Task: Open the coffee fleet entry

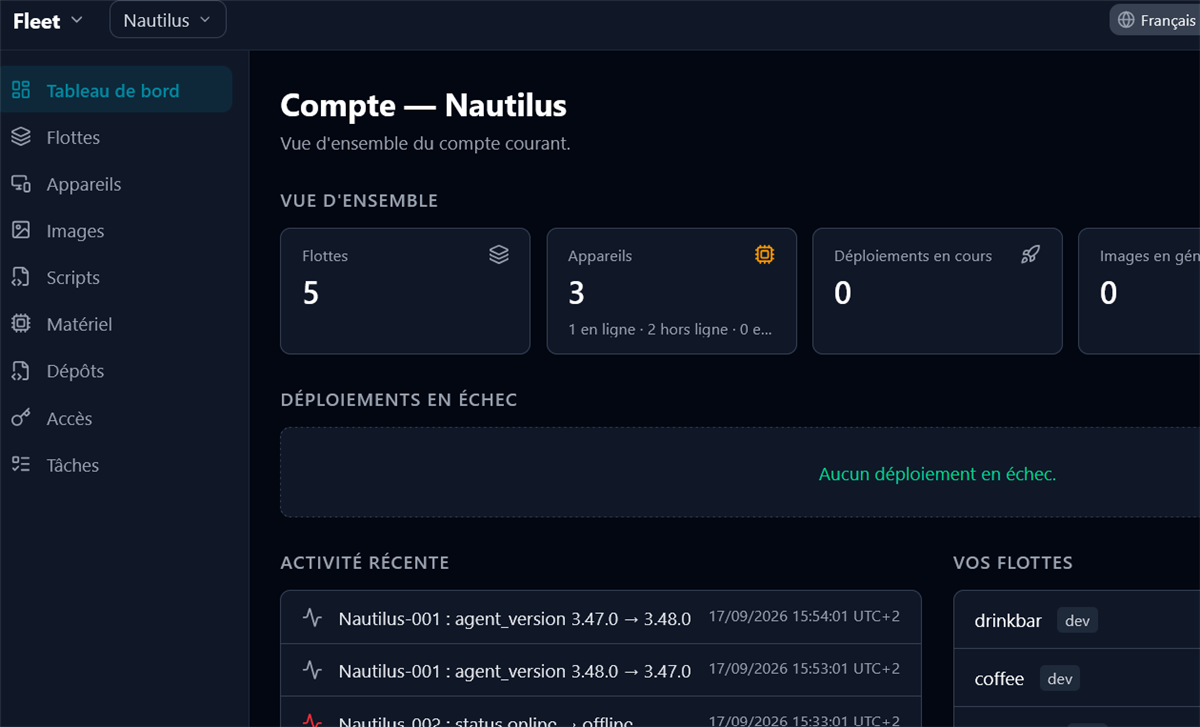Action: [1077, 679]
